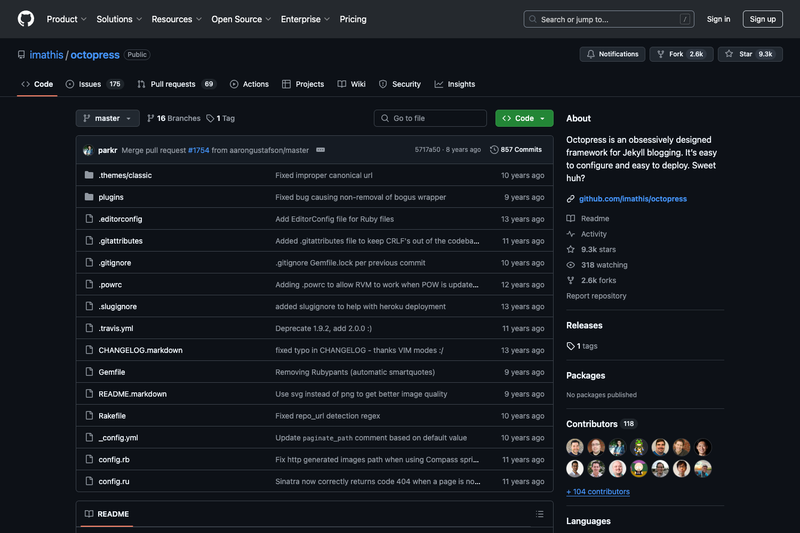Switch to the Code tab
This screenshot has width=800, height=533.
coord(37,84)
